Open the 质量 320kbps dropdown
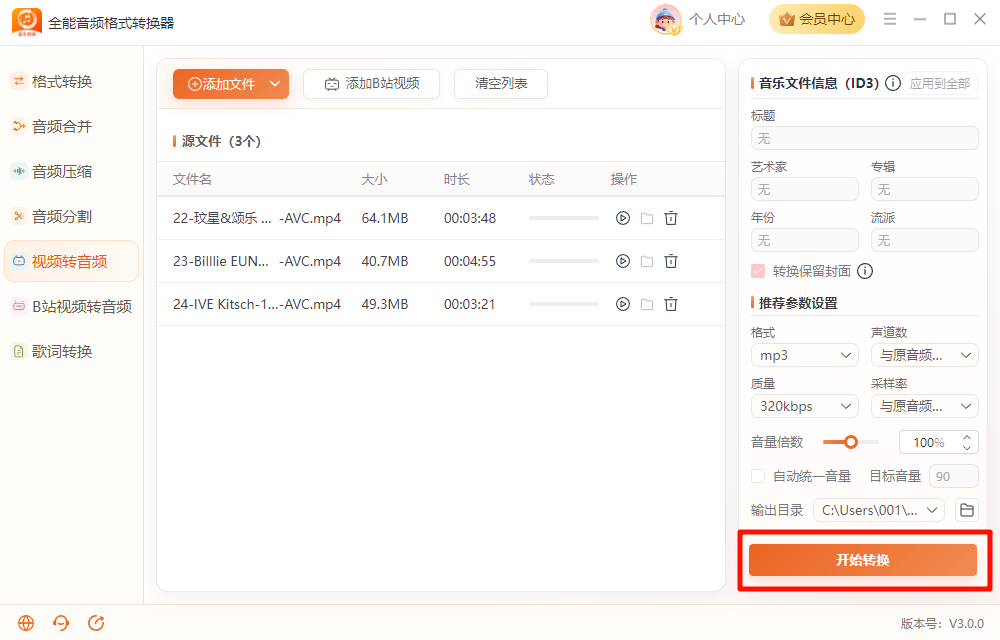This screenshot has height=640, width=1000. point(804,406)
